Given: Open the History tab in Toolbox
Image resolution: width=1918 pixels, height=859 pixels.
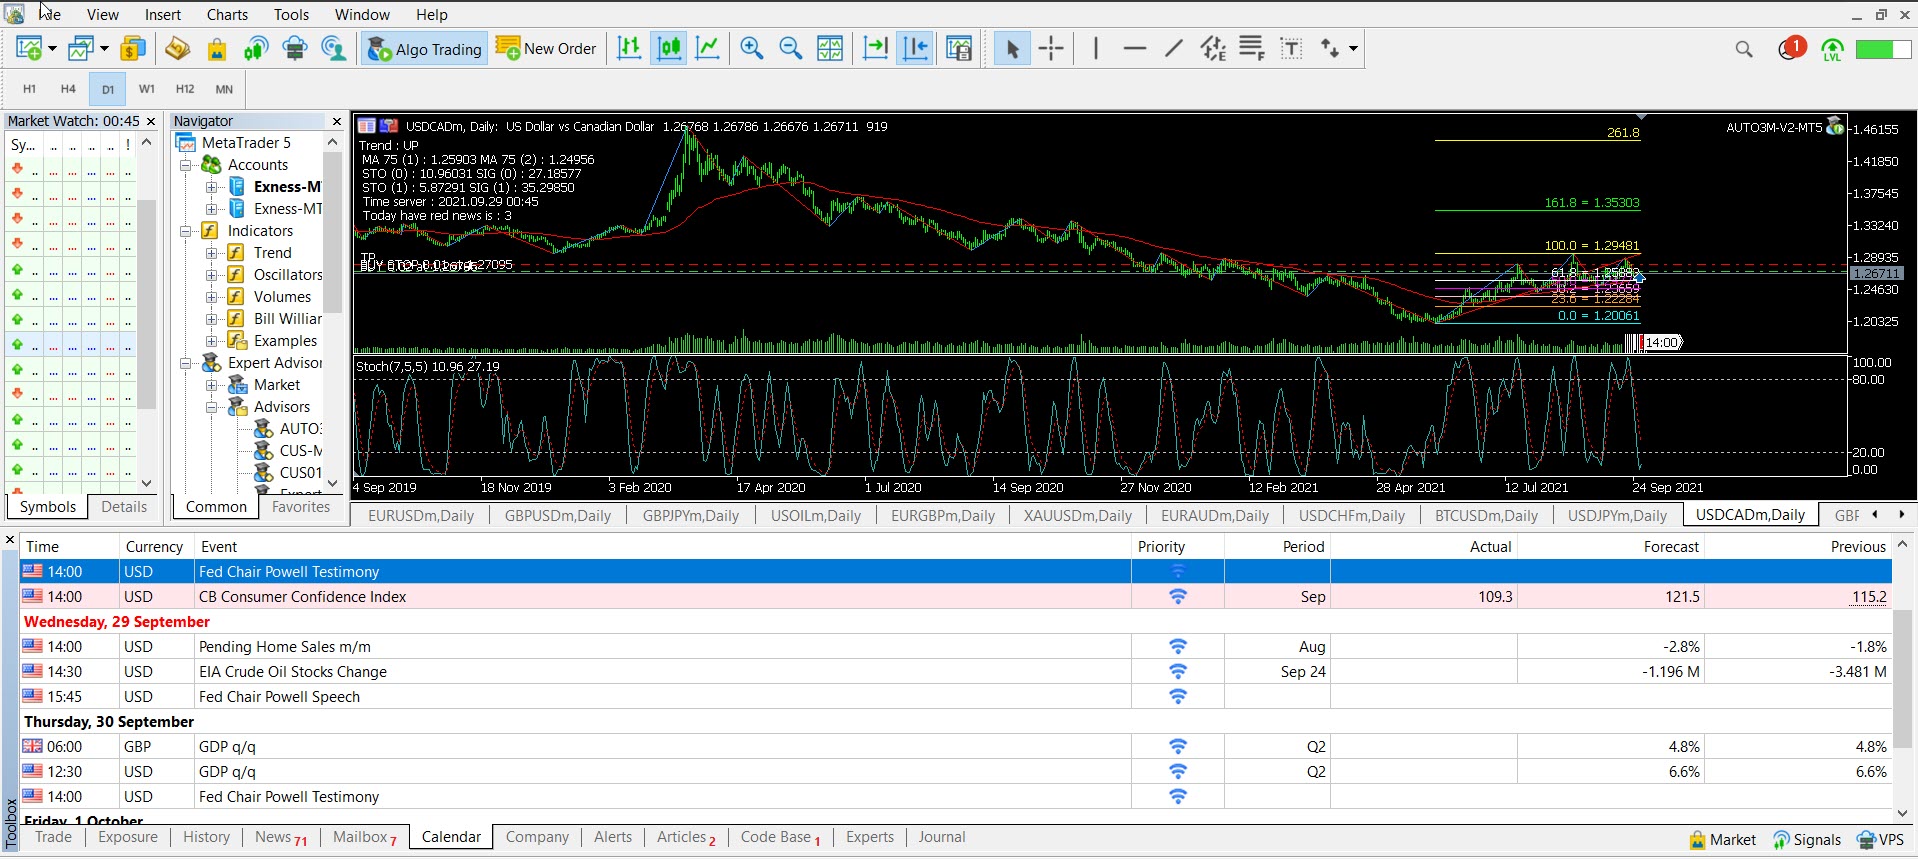Looking at the screenshot, I should point(207,837).
